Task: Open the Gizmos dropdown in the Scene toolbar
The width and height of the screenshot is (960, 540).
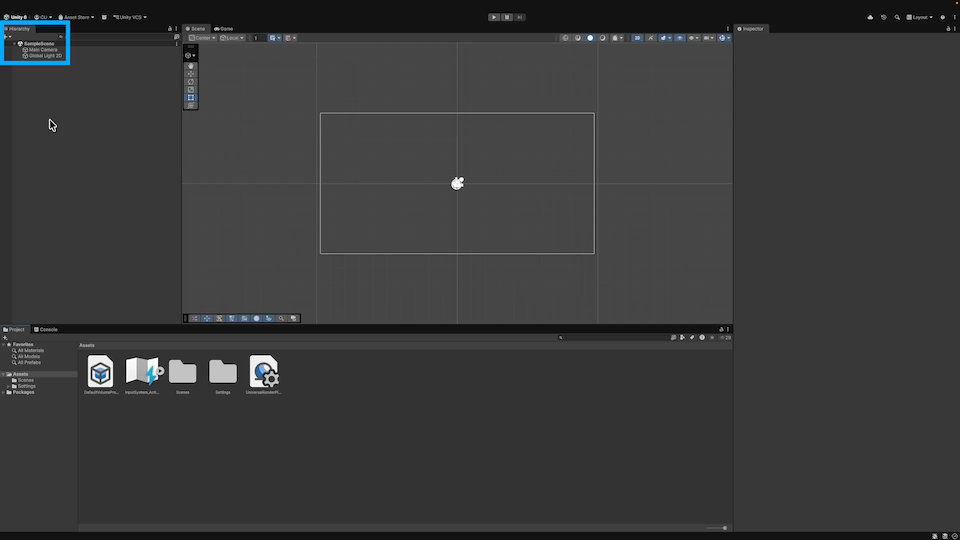Action: [724, 38]
